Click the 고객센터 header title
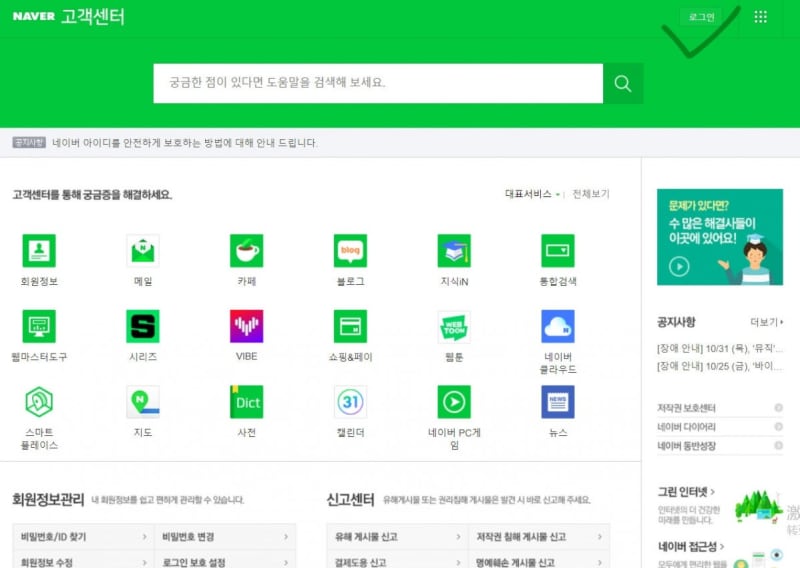800x568 pixels. click(93, 16)
